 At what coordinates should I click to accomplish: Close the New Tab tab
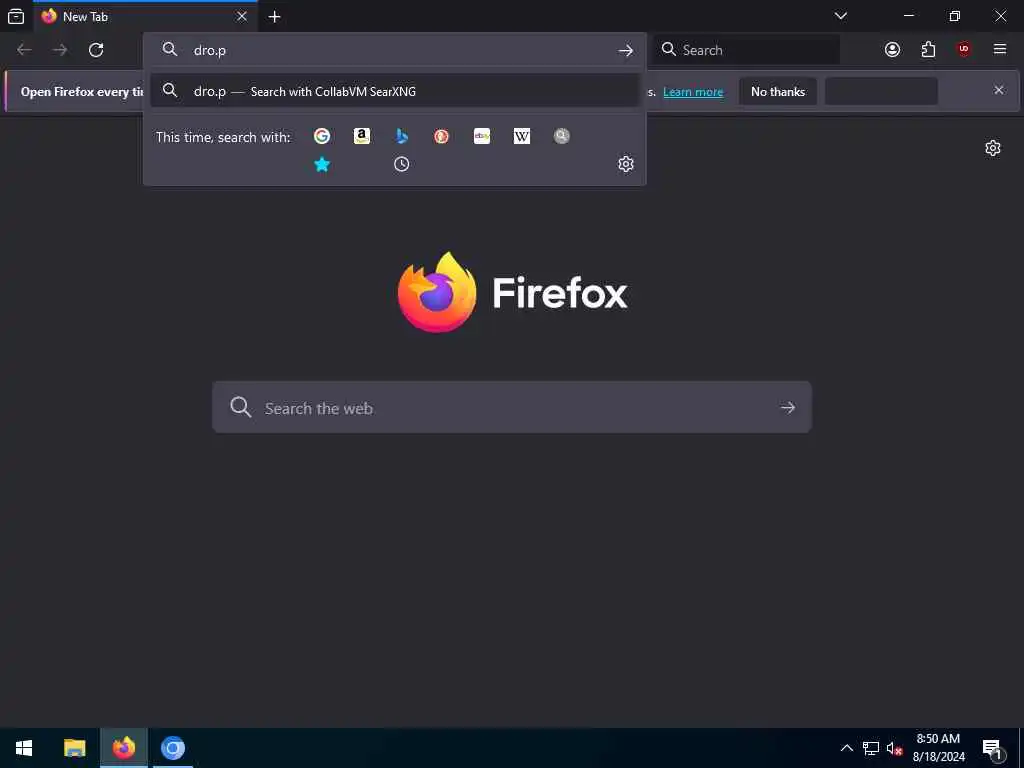click(242, 16)
